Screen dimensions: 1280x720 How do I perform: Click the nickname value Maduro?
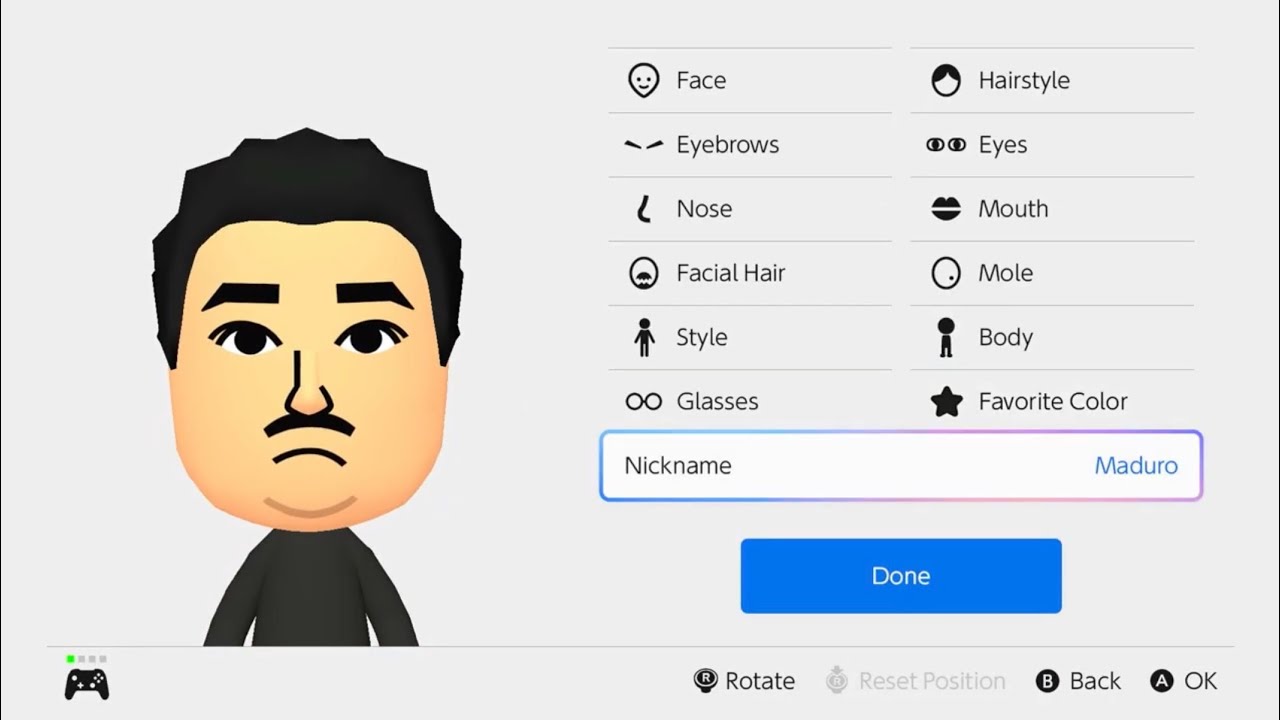click(x=1136, y=466)
